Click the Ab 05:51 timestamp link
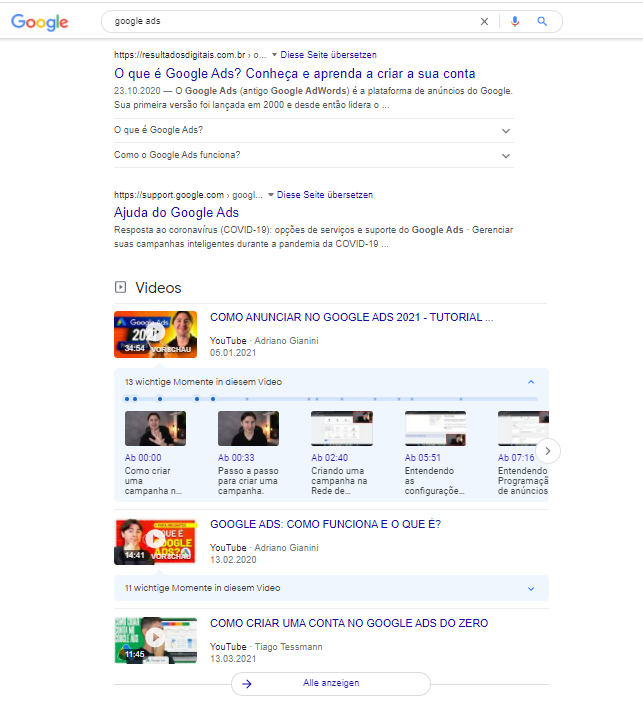The height and width of the screenshot is (712, 643). pyautogui.click(x=423, y=458)
